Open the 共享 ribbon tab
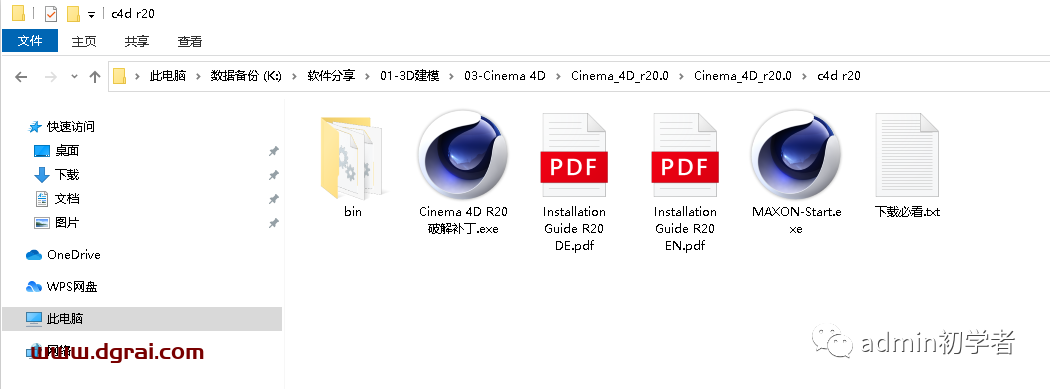 137,41
